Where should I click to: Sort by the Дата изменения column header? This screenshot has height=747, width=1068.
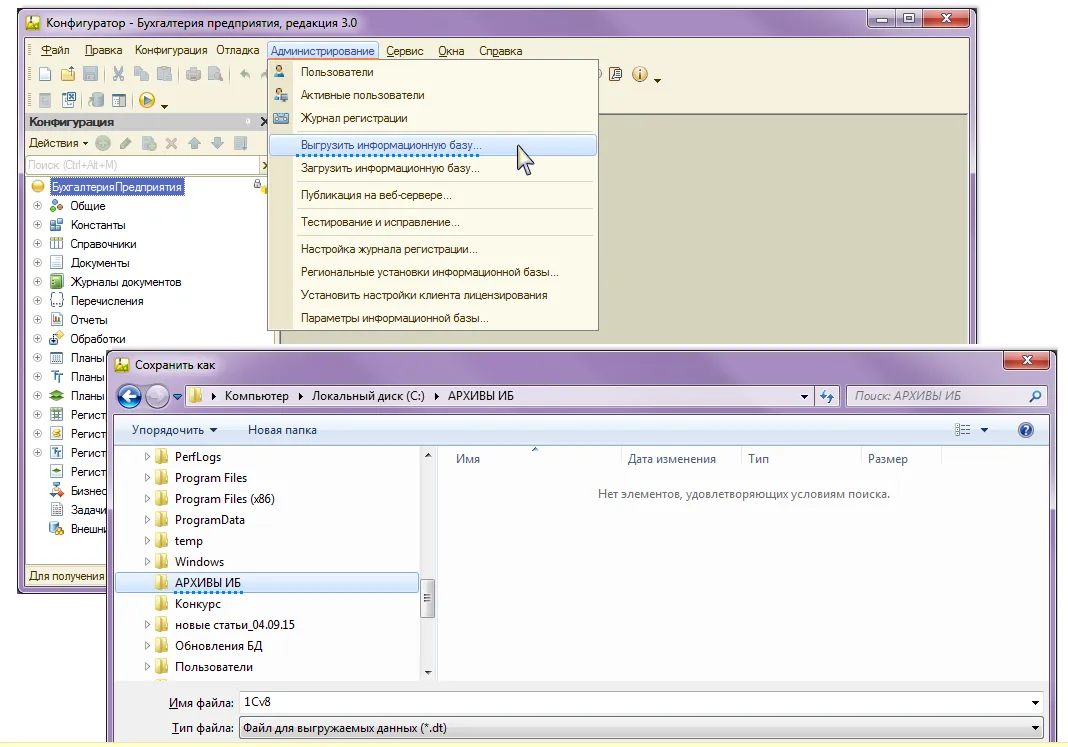[680, 459]
